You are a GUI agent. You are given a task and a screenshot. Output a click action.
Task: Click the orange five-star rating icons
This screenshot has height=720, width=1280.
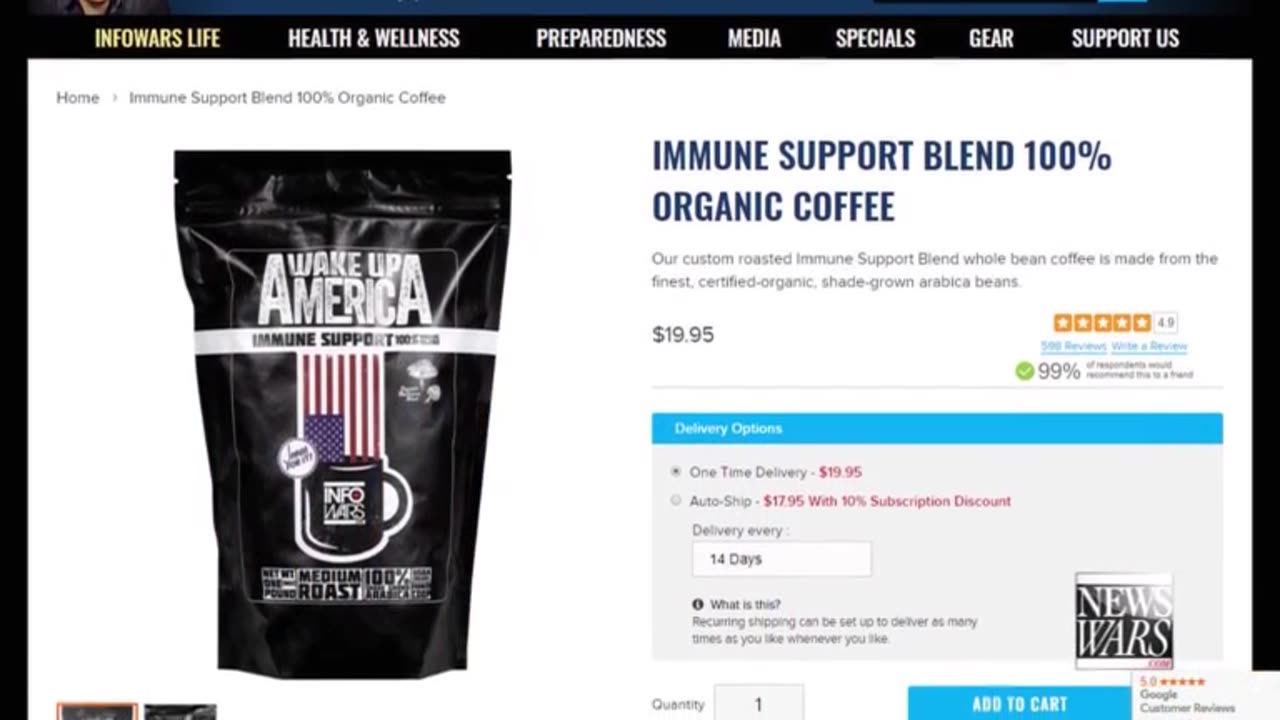(x=1102, y=323)
